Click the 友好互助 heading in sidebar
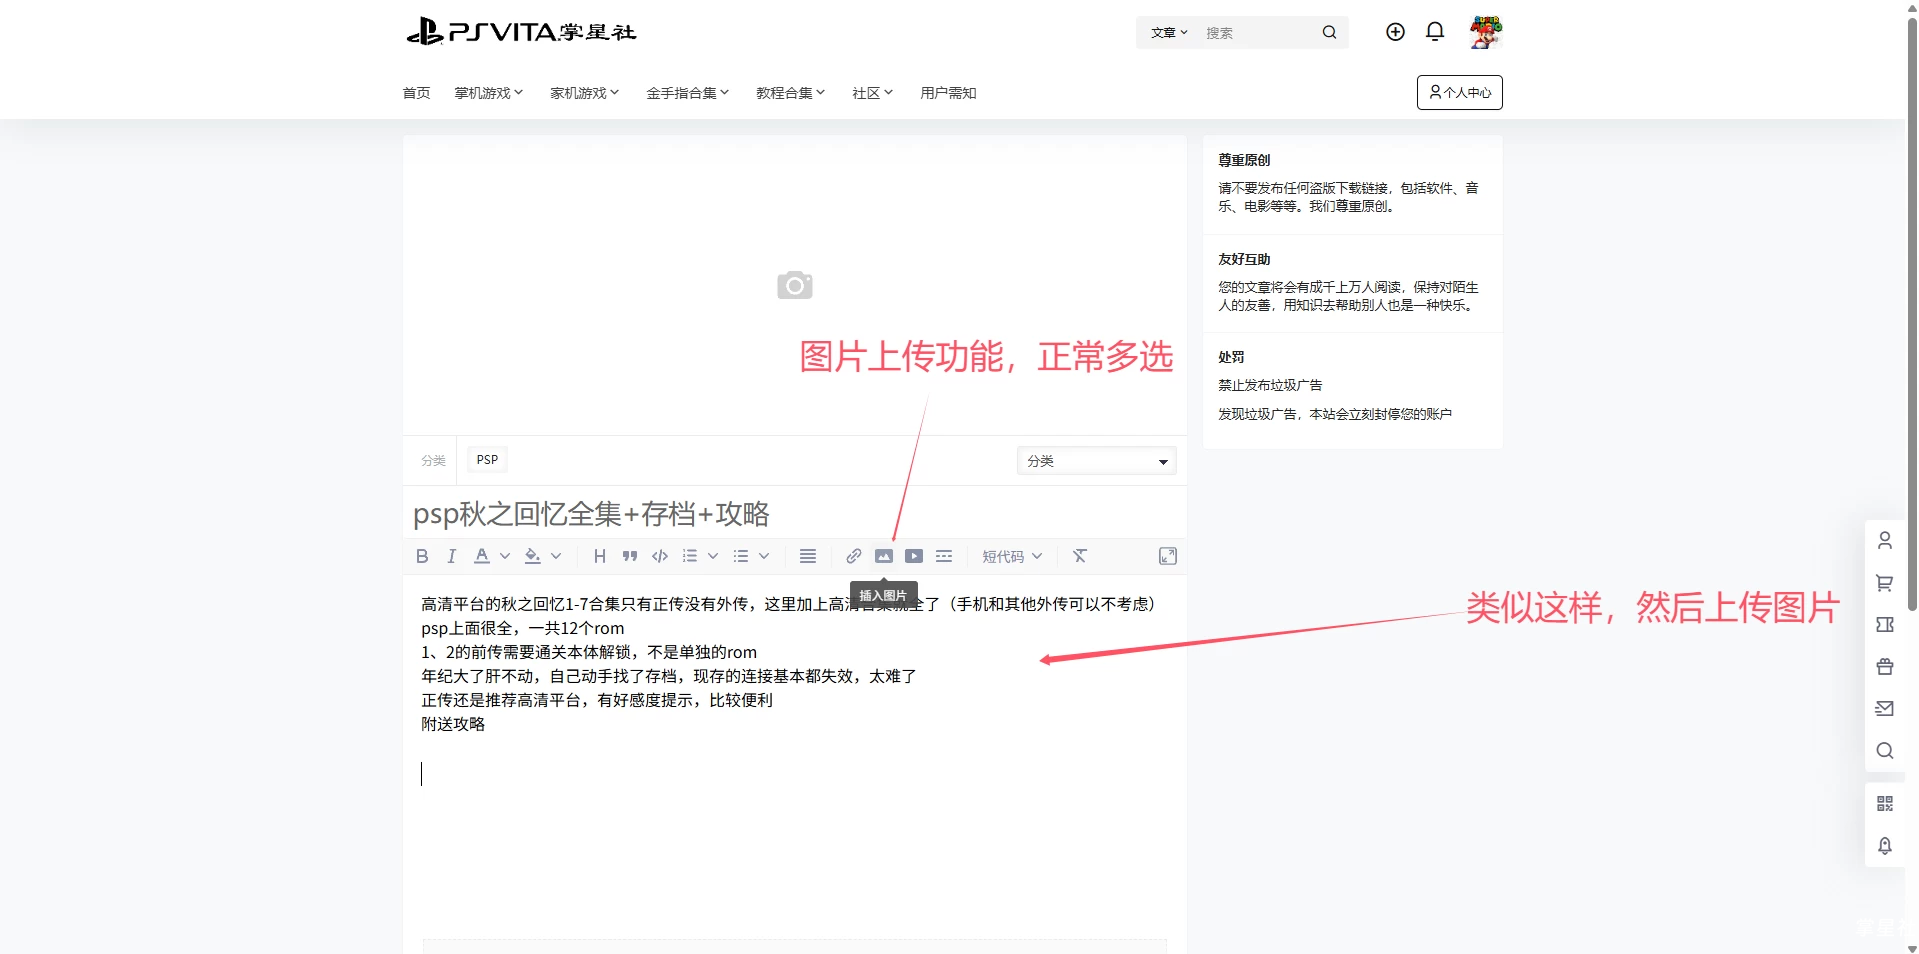The height and width of the screenshot is (954, 1919). click(1244, 259)
